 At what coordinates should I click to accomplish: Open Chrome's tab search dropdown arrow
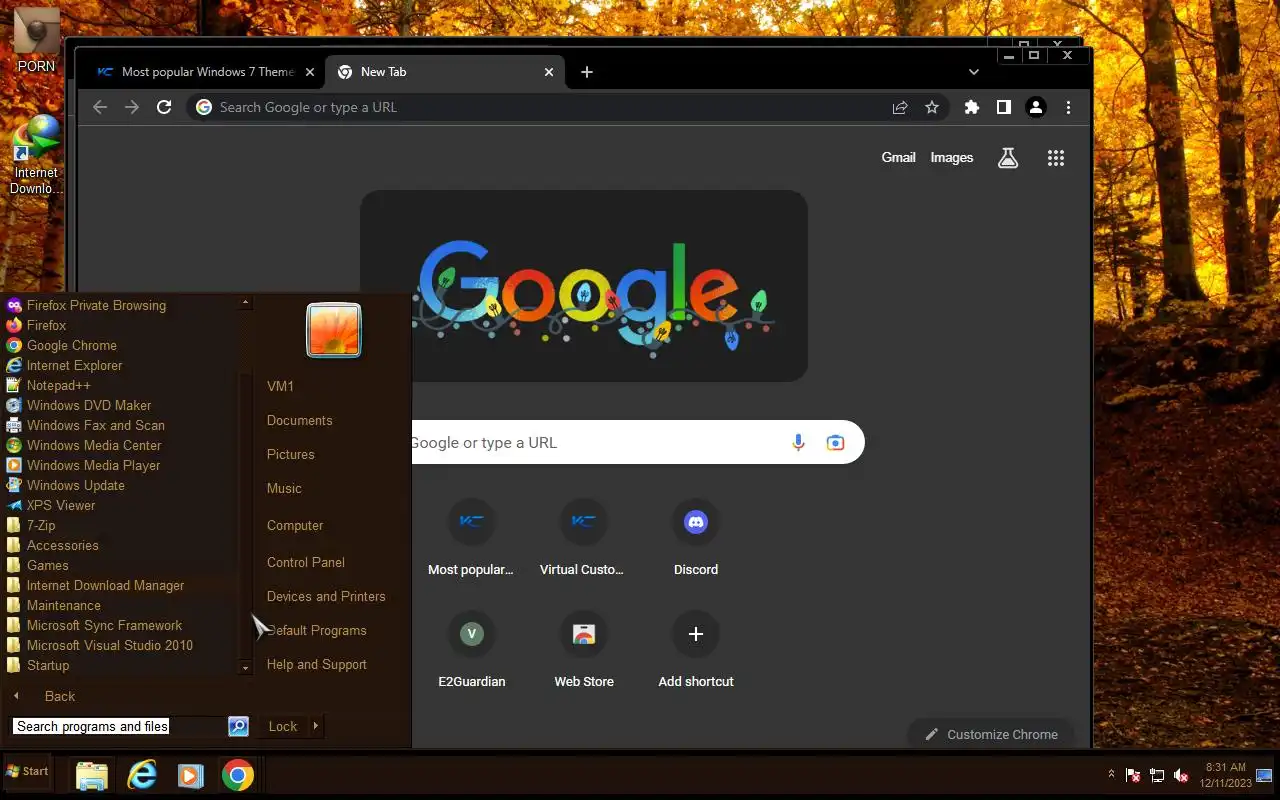pos(974,72)
